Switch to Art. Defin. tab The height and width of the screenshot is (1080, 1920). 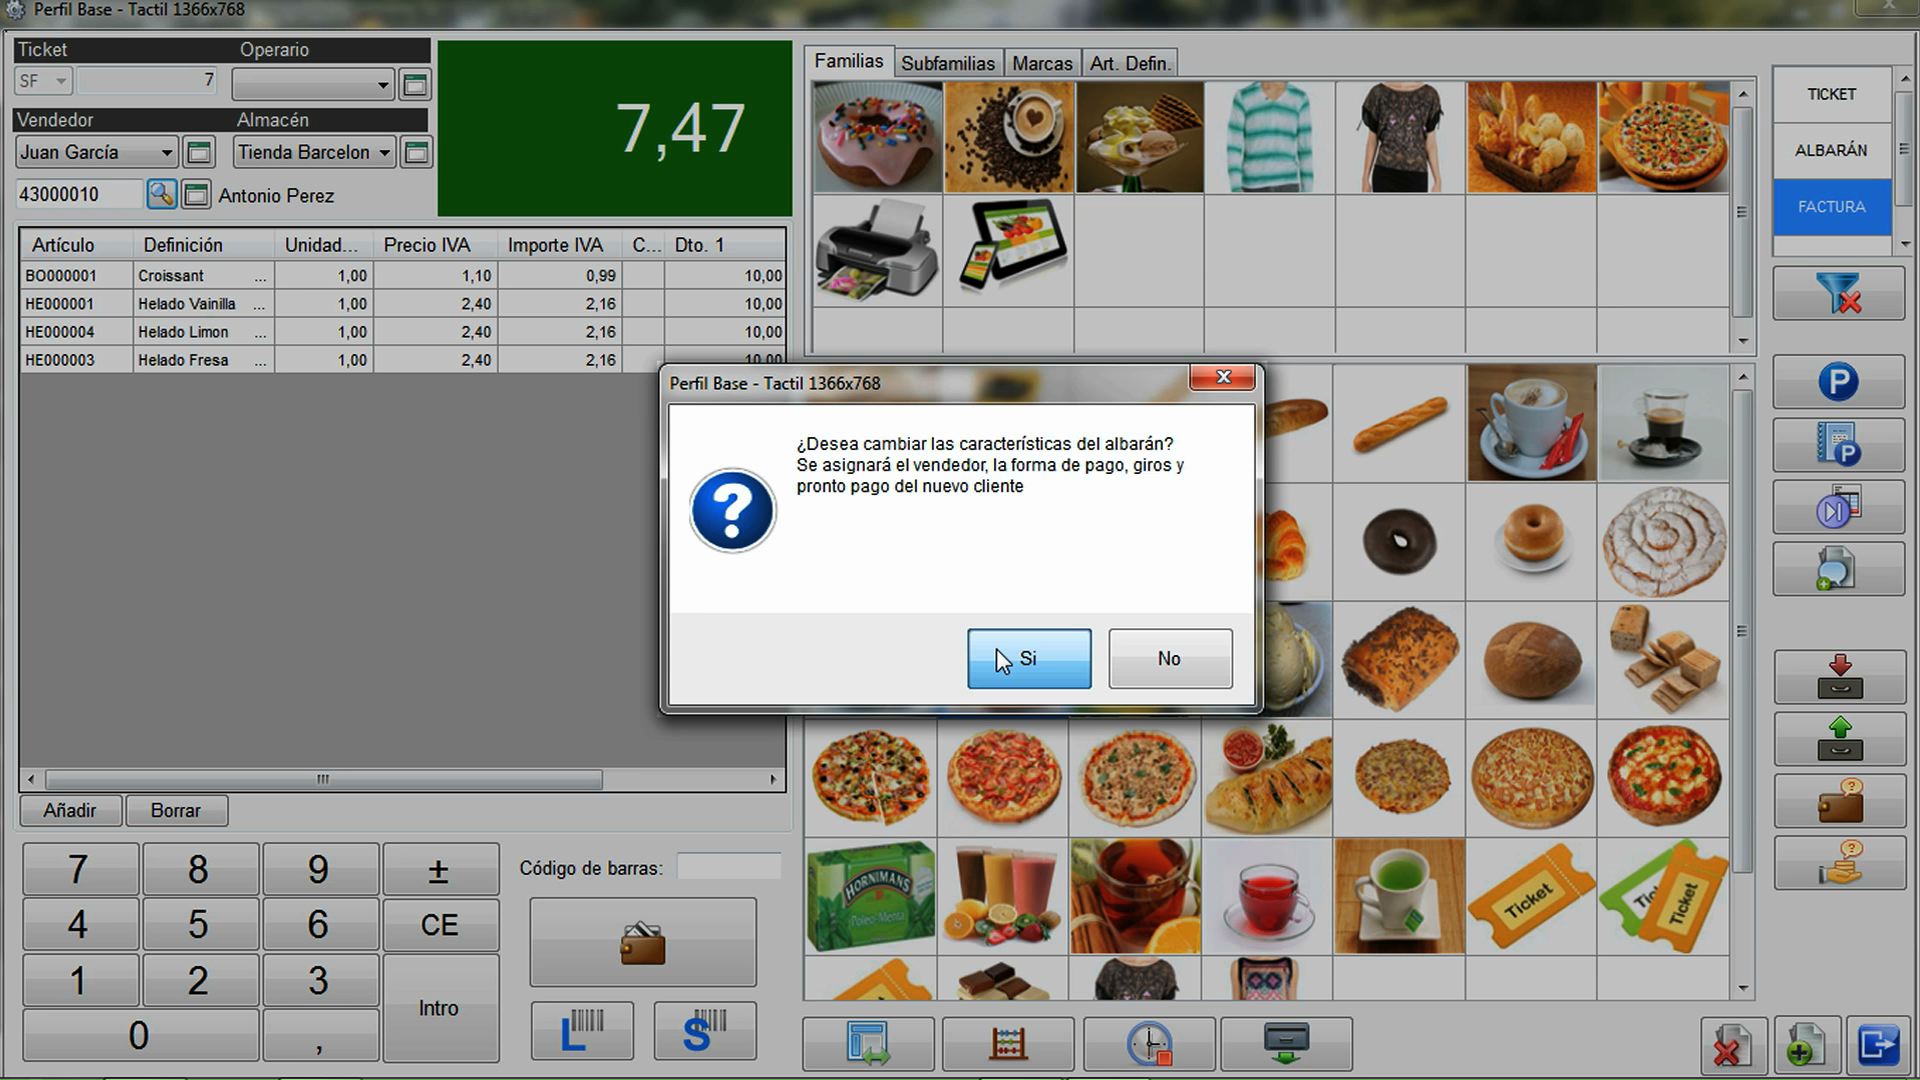point(1129,63)
